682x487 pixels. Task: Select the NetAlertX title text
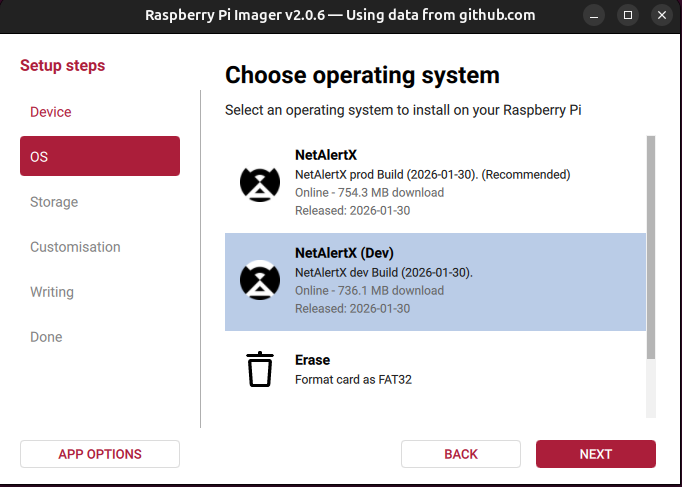coord(326,155)
